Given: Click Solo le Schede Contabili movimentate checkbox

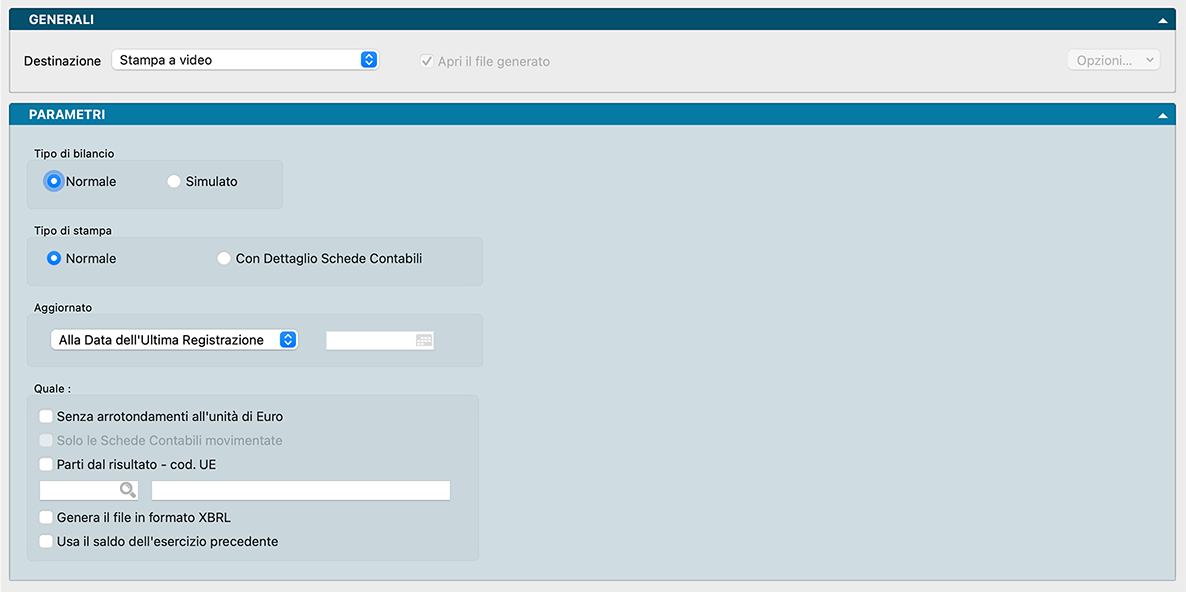Looking at the screenshot, I should [46, 440].
